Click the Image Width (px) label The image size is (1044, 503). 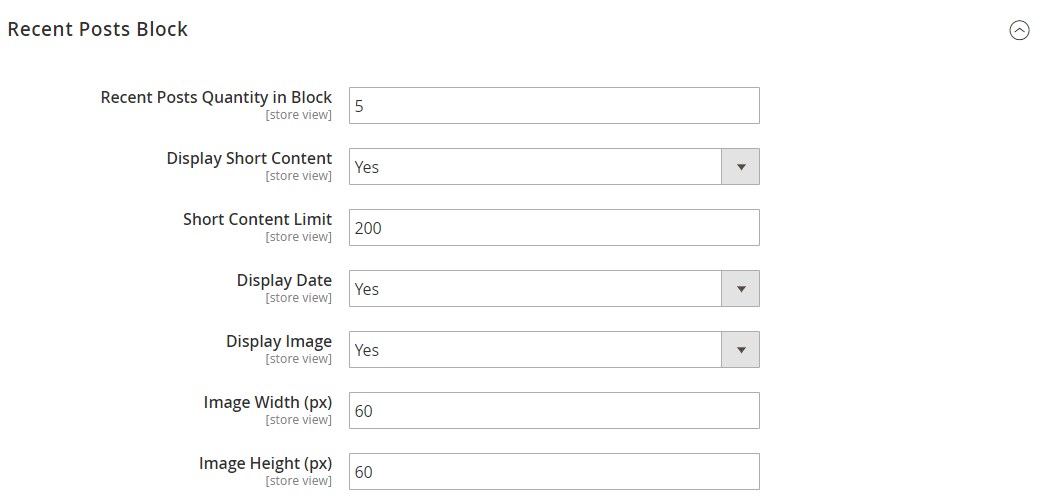coord(267,402)
